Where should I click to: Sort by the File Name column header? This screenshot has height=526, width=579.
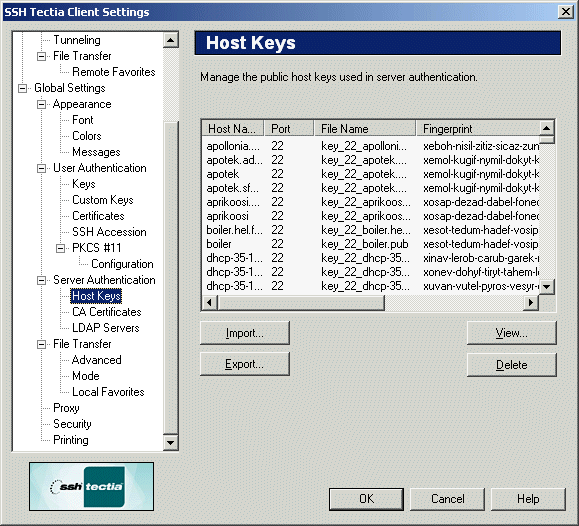[365, 129]
